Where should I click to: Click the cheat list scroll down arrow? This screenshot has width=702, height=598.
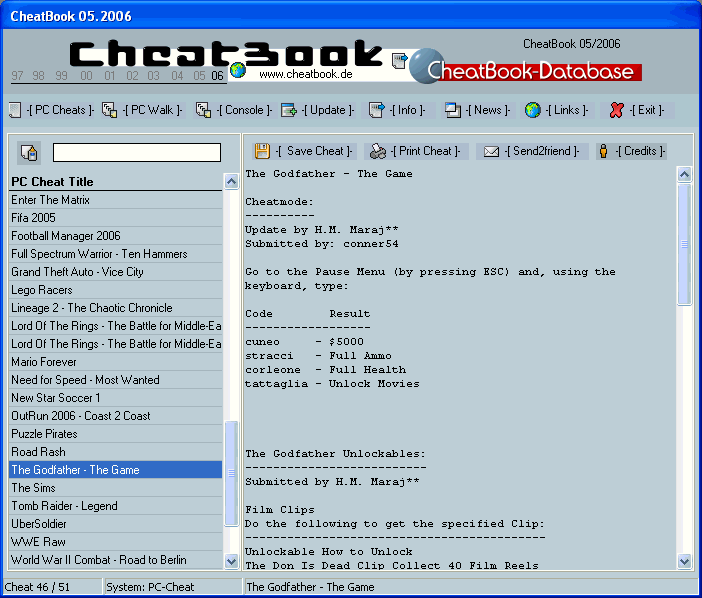pos(231,561)
